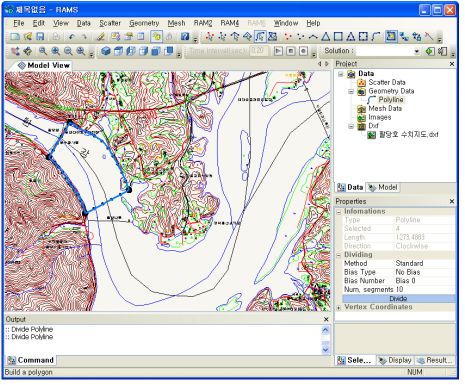Switch to the Display tab

click(x=395, y=360)
